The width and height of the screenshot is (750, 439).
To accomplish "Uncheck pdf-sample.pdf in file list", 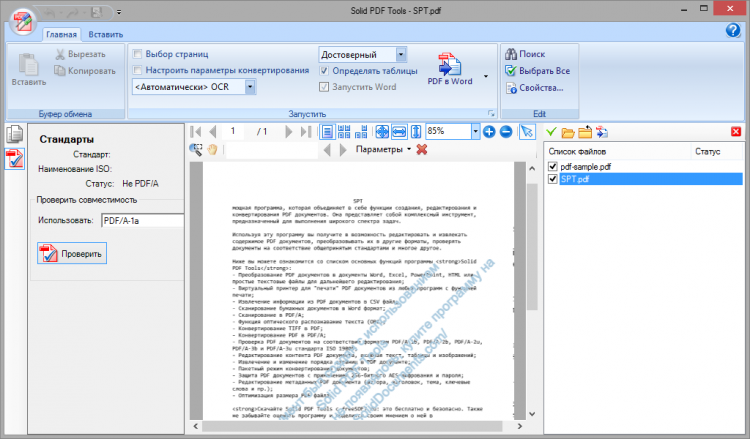I will click(x=552, y=166).
